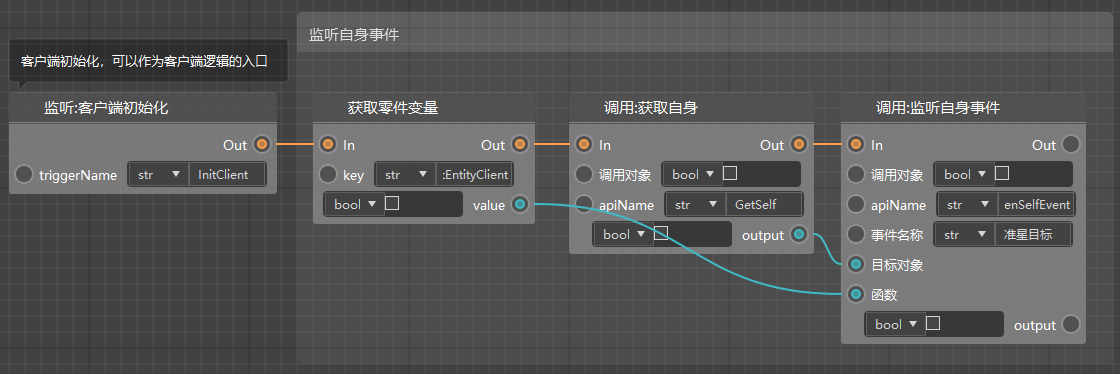Toggle 调用对象 checkbox in 调用:监听自身事件 node
1120x374 pixels.
pos(1001,173)
